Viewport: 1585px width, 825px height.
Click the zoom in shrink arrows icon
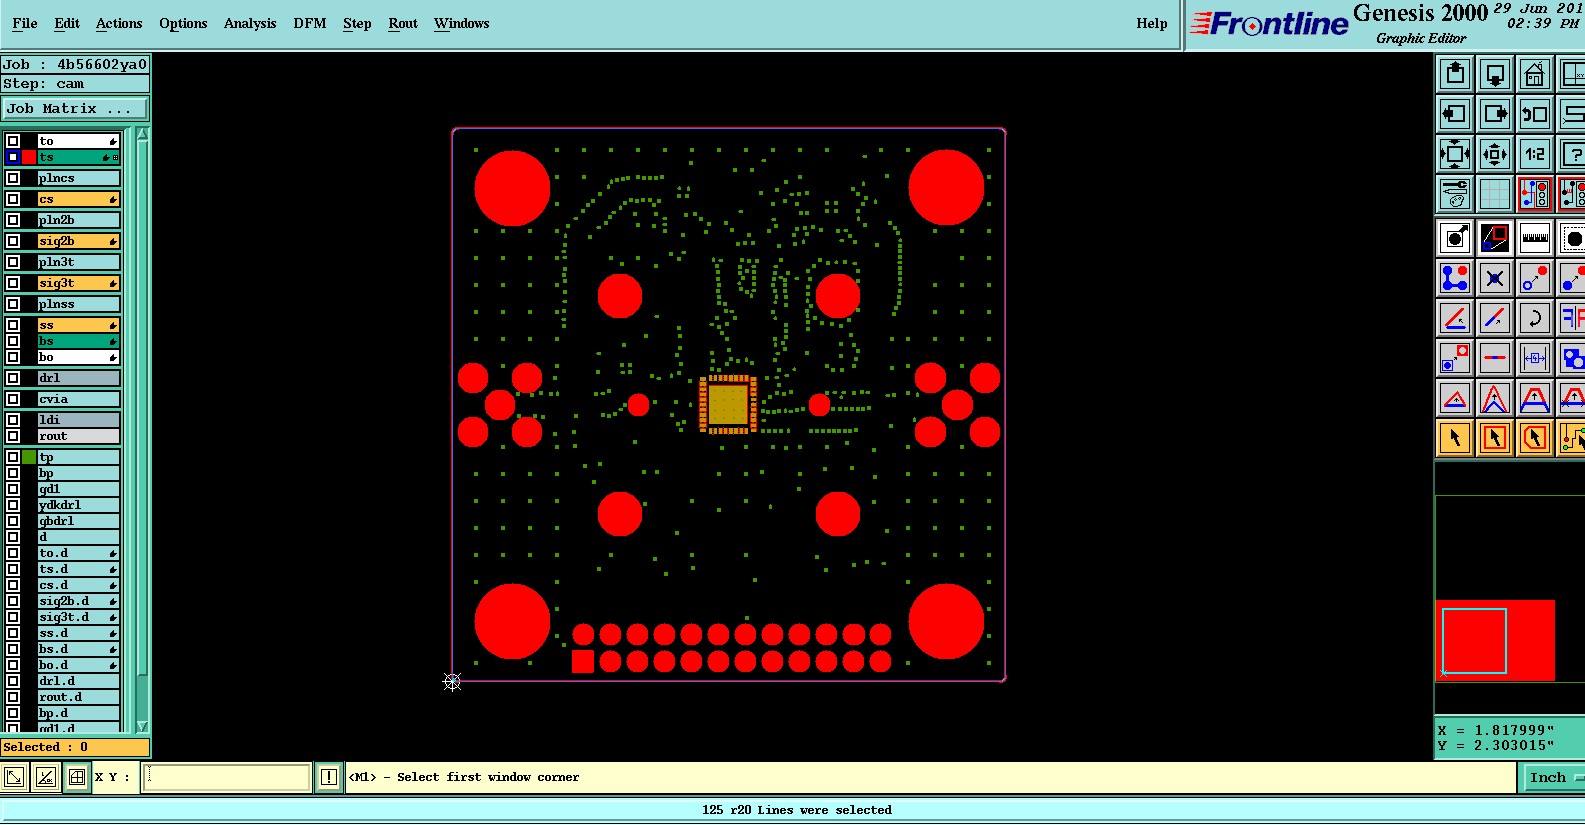coord(1495,154)
